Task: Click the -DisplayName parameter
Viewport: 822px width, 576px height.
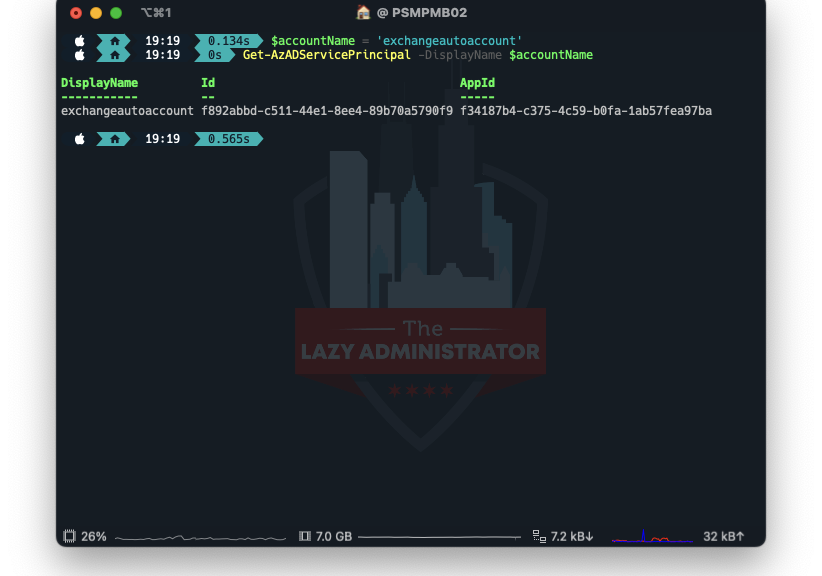Action: click(460, 55)
